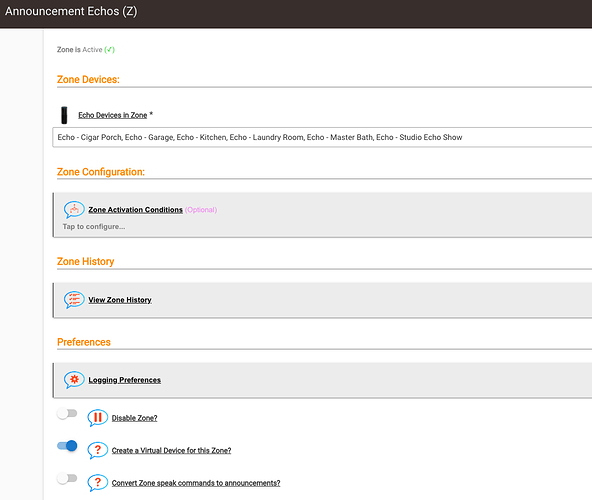
Task: Open the Echo devices selection dropdown field
Action: click(322, 137)
